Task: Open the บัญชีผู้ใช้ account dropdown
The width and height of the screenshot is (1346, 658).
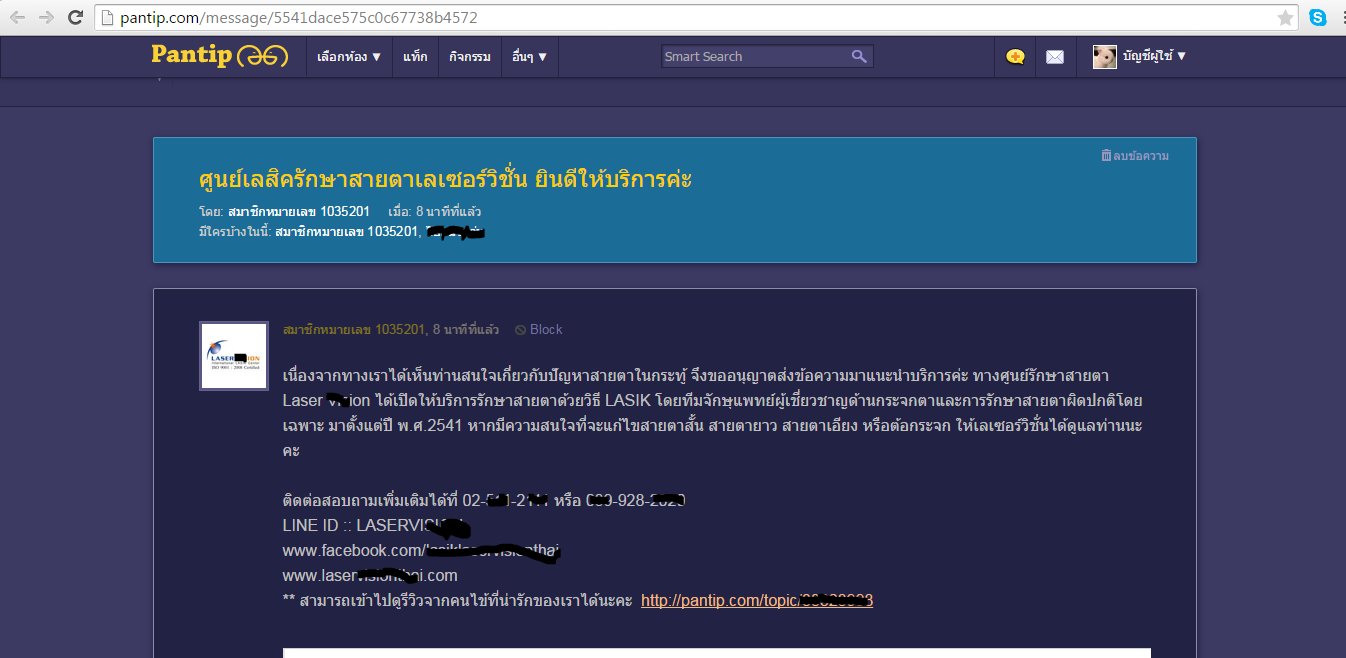Action: click(1153, 56)
